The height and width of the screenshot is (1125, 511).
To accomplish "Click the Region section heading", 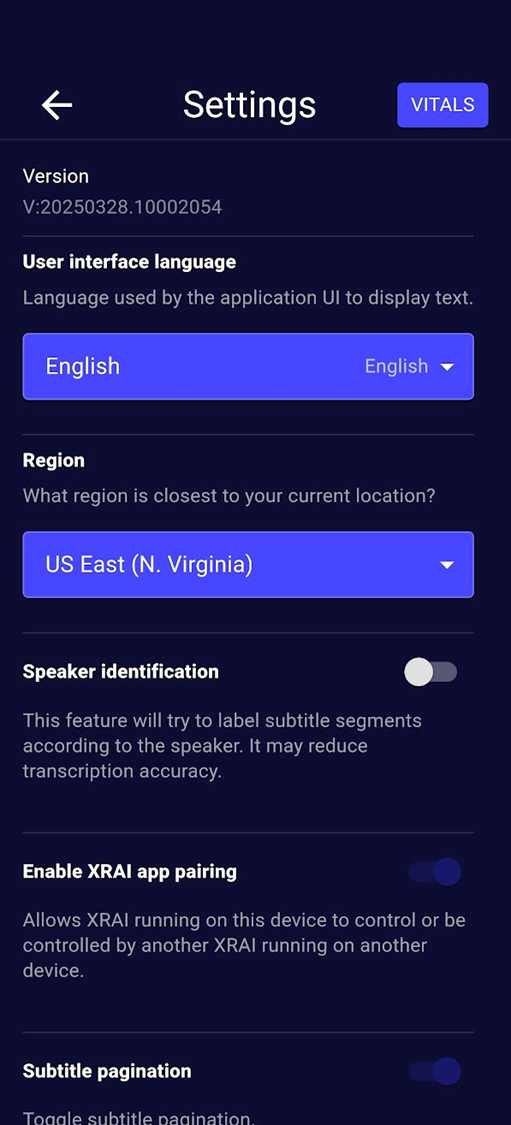I will 54,461.
